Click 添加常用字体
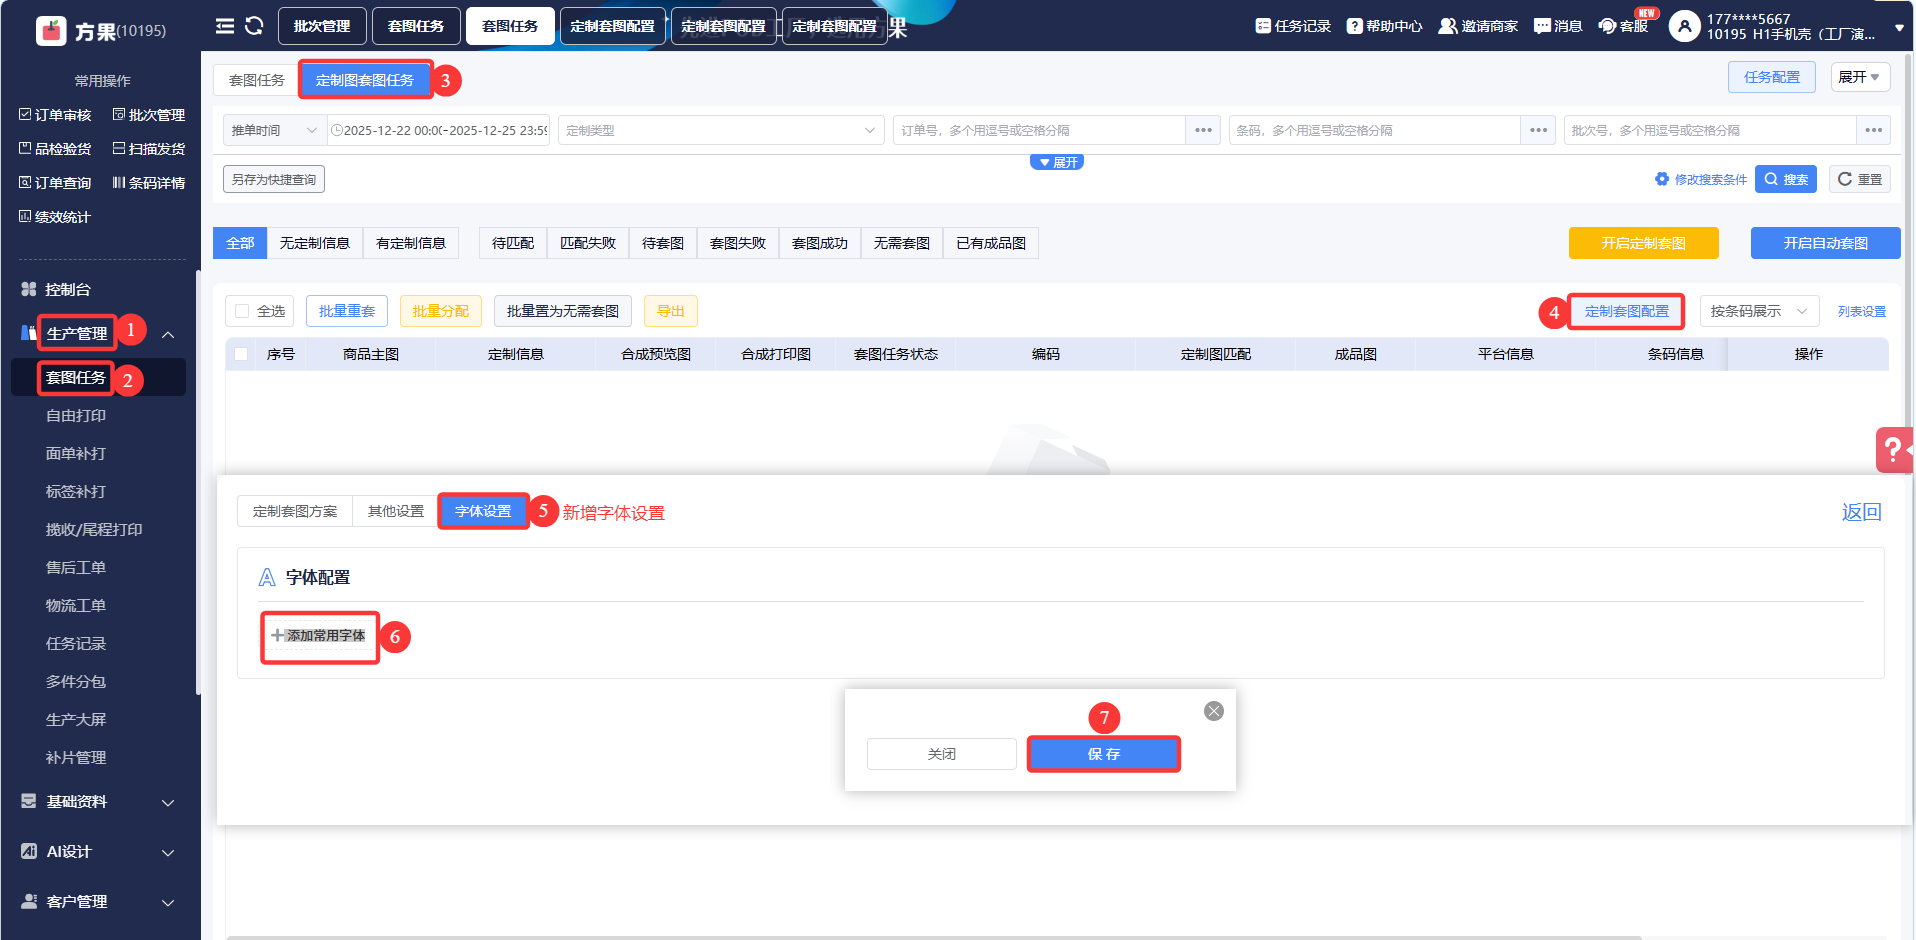 pyautogui.click(x=319, y=635)
